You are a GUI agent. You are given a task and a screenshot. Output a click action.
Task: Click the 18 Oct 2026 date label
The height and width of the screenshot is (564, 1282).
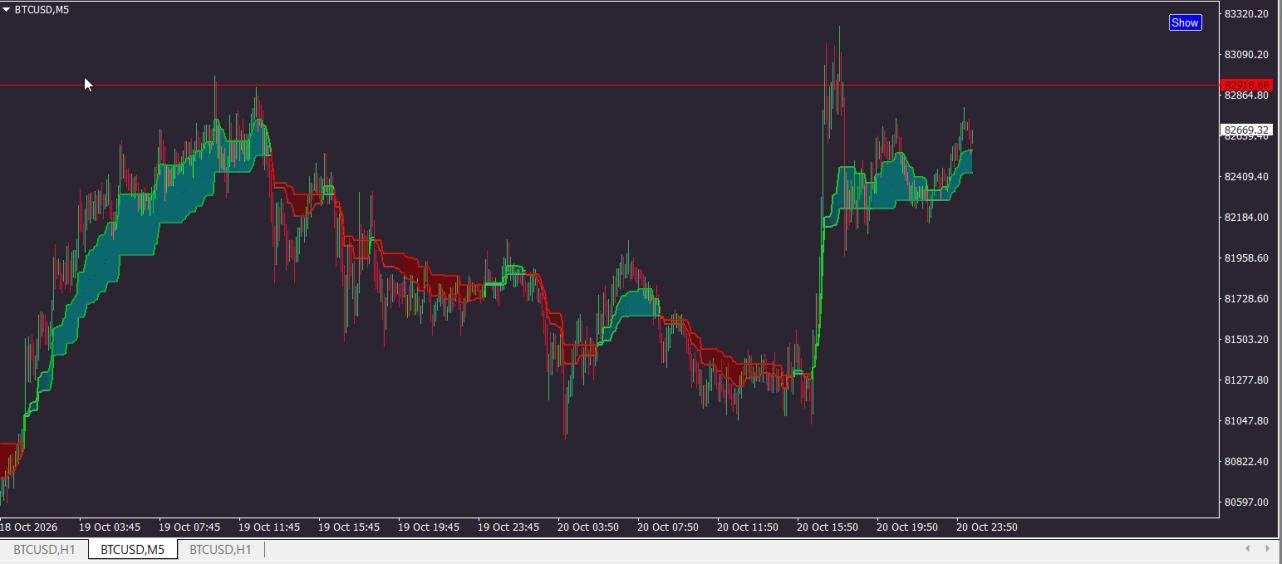[x=29, y=527]
